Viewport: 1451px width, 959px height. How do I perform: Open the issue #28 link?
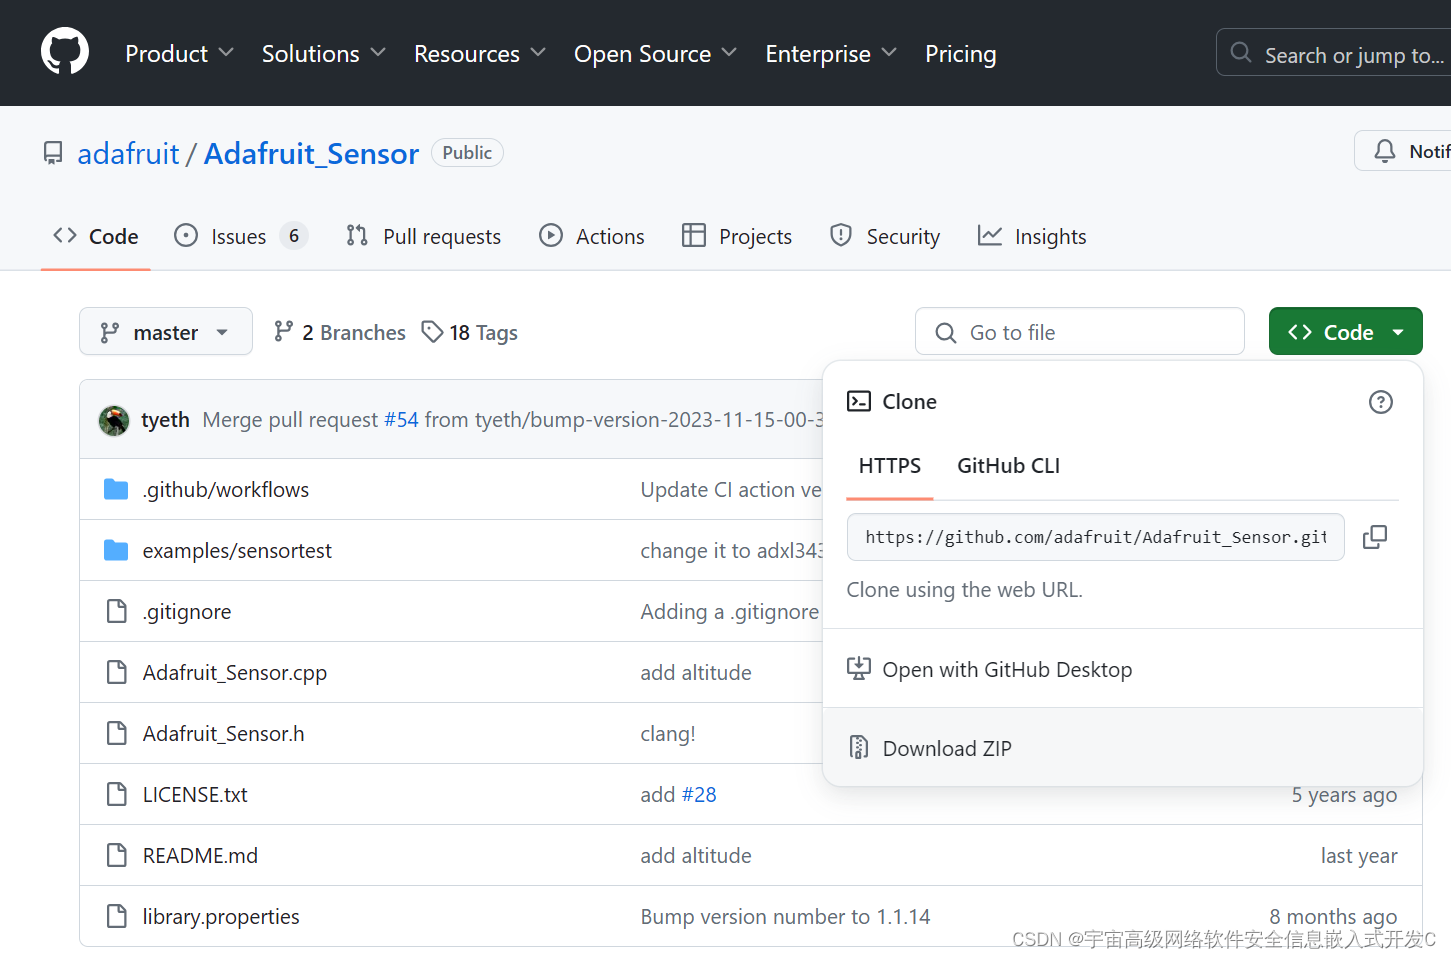699,794
